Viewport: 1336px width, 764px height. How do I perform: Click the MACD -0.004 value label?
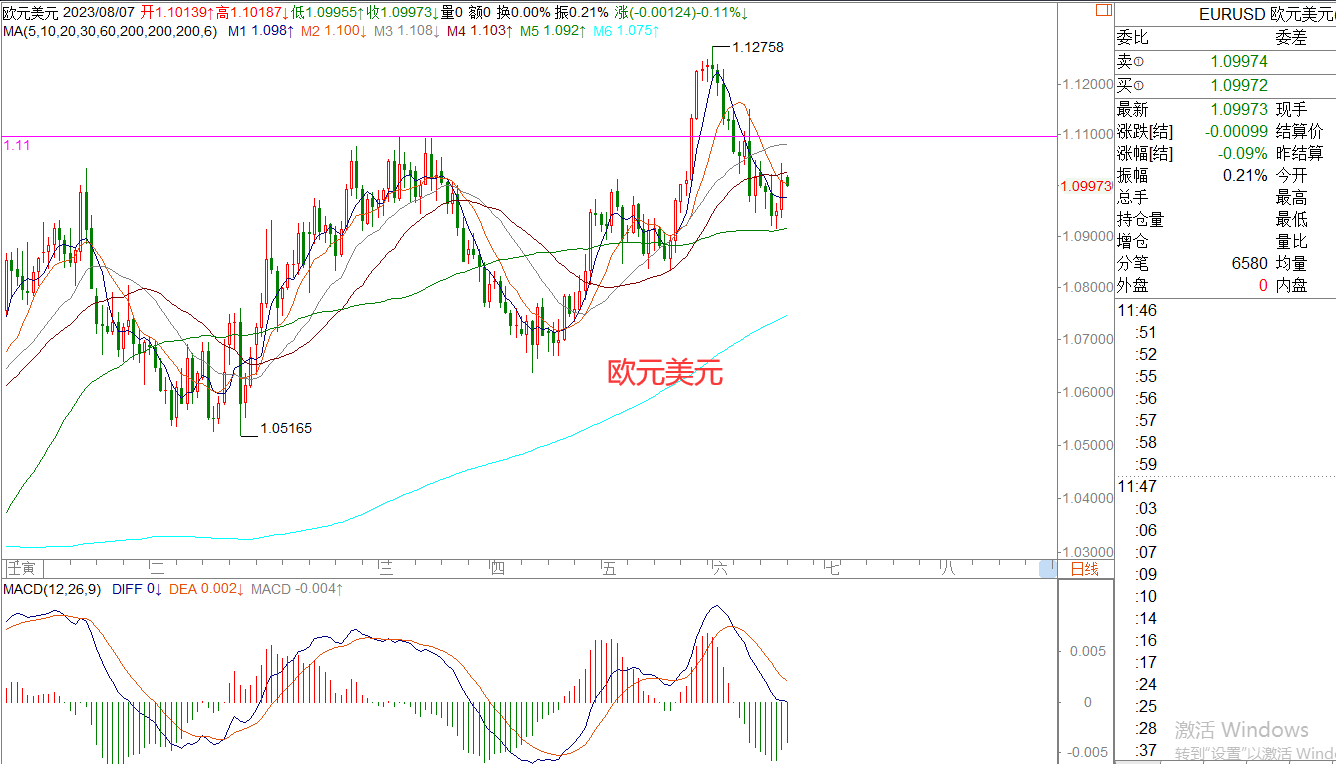[x=297, y=589]
